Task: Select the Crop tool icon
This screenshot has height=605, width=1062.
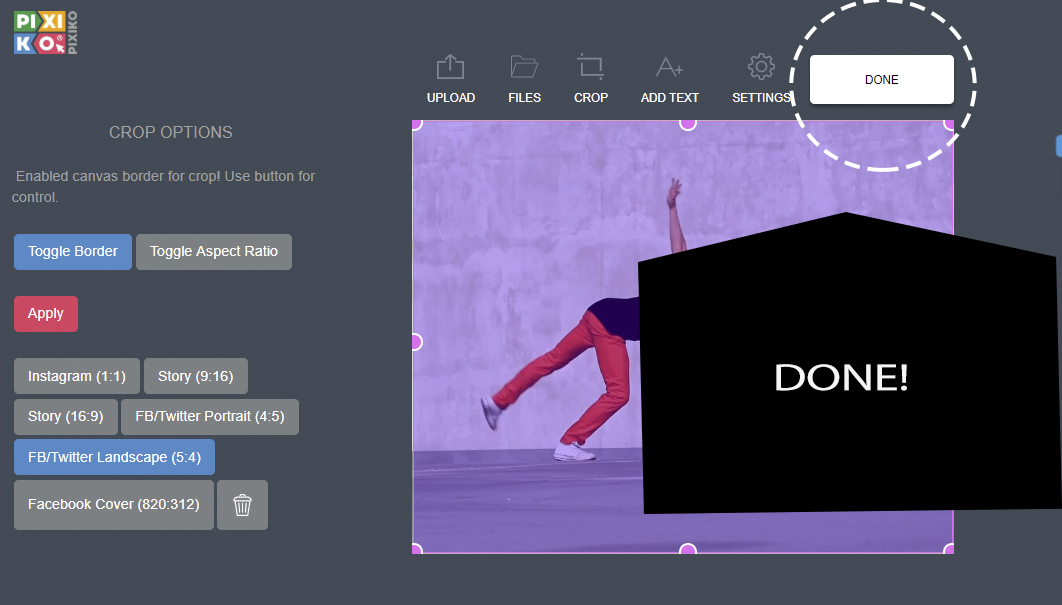Action: [x=591, y=66]
